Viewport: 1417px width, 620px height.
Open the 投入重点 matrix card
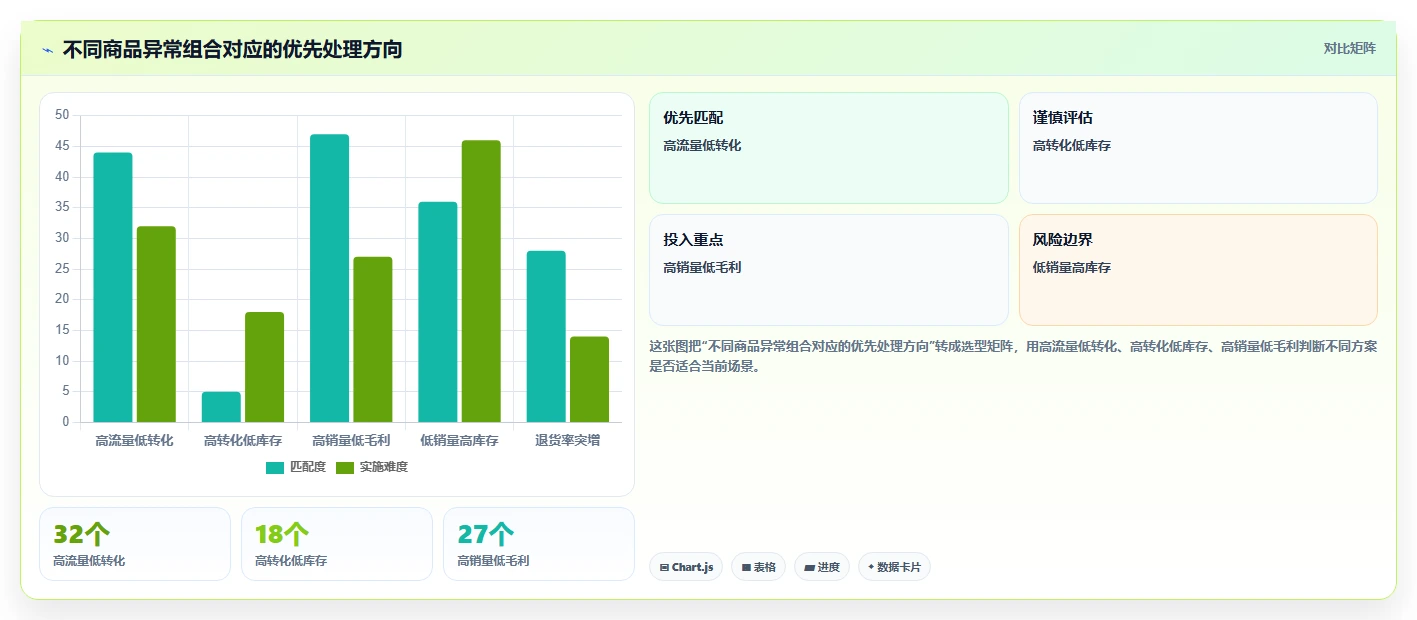click(x=829, y=270)
